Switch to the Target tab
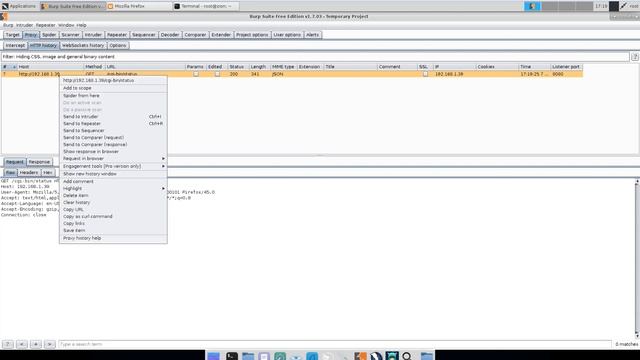 coord(13,35)
